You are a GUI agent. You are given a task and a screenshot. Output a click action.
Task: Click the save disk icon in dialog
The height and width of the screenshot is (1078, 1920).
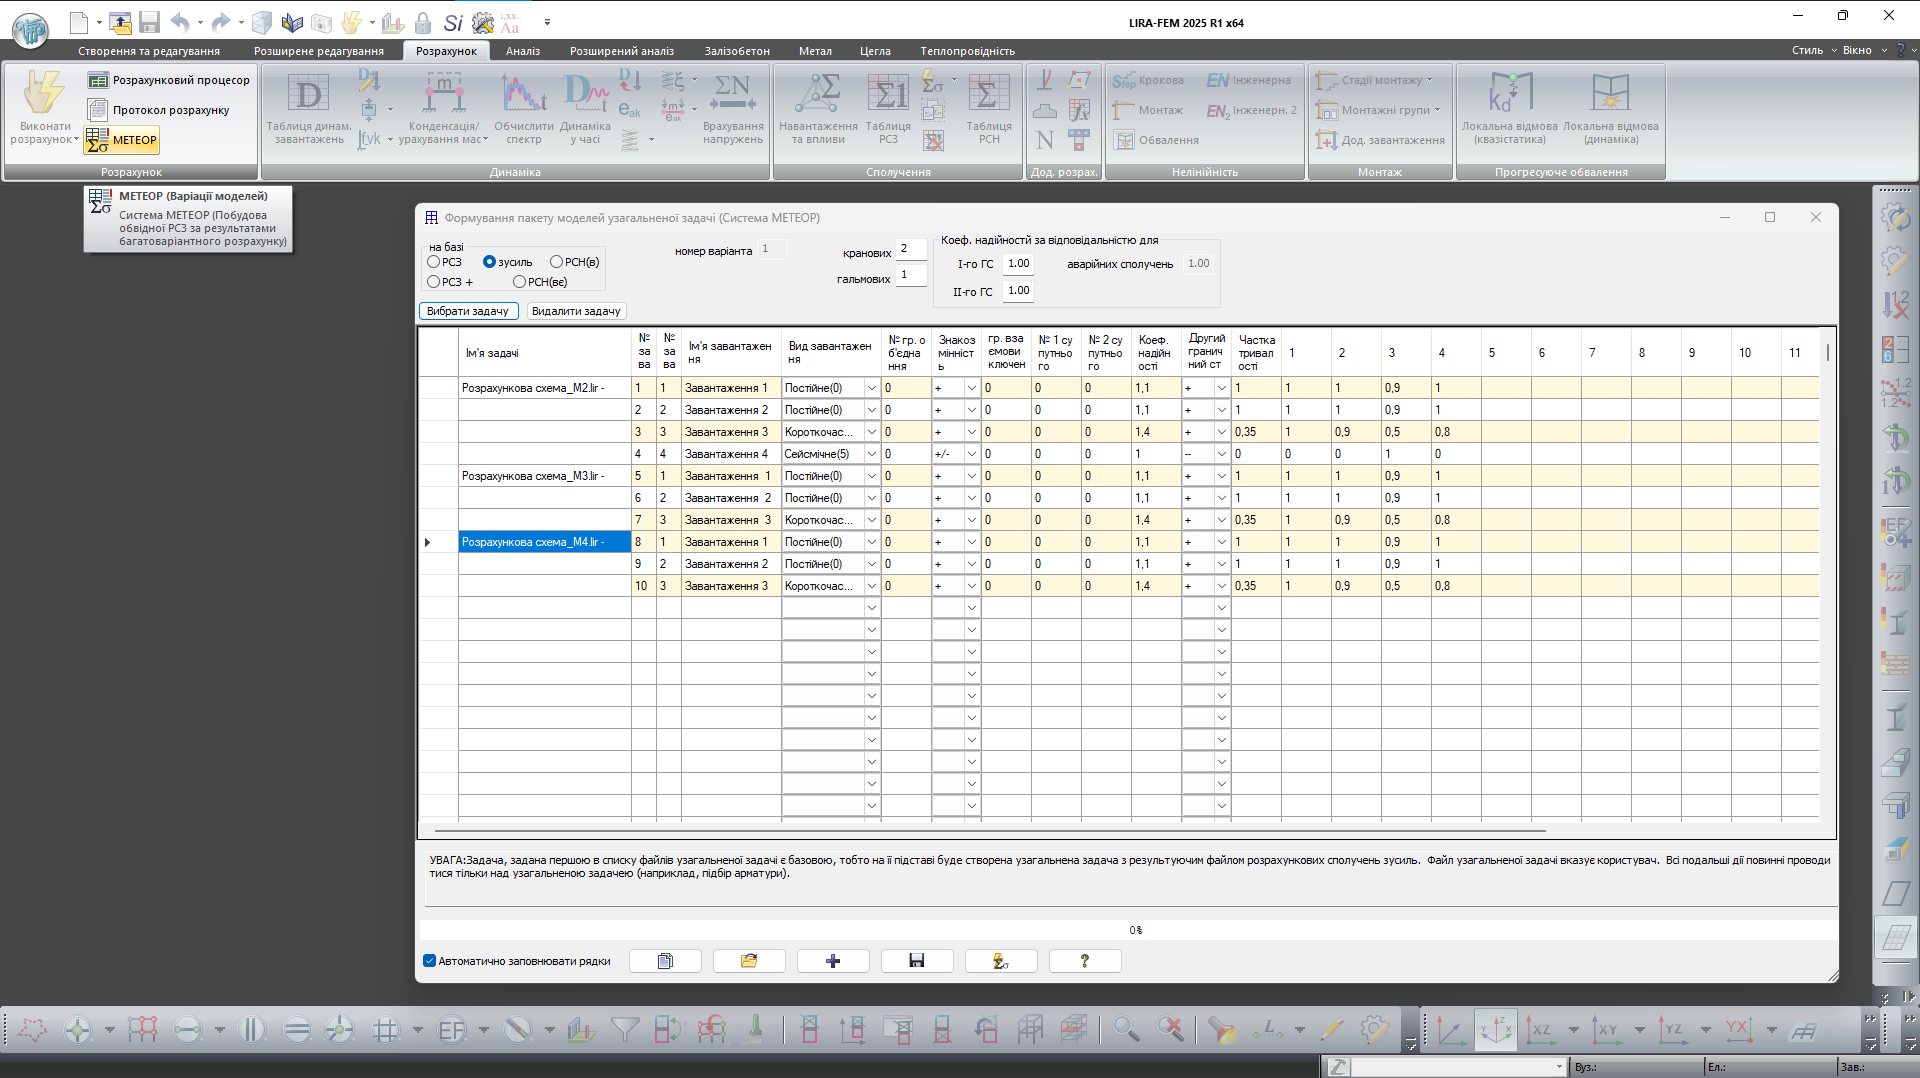(916, 961)
